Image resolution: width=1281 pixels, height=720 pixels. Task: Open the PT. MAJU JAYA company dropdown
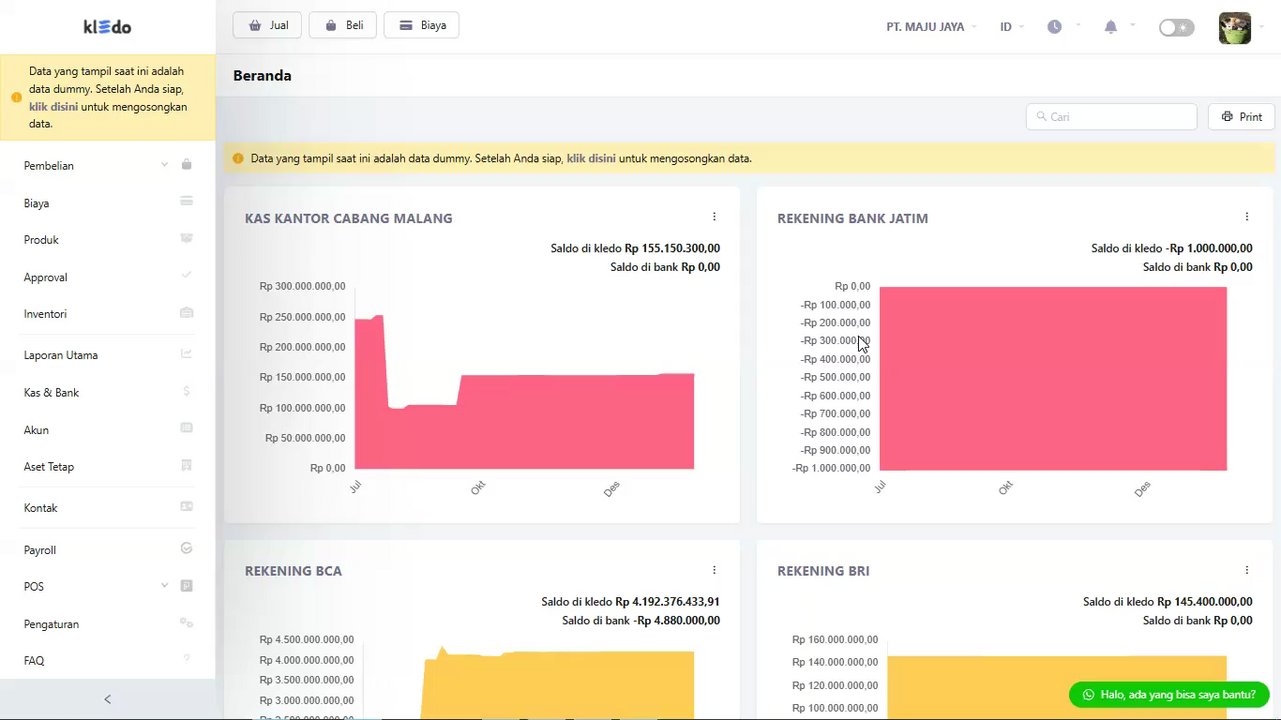pyautogui.click(x=931, y=27)
